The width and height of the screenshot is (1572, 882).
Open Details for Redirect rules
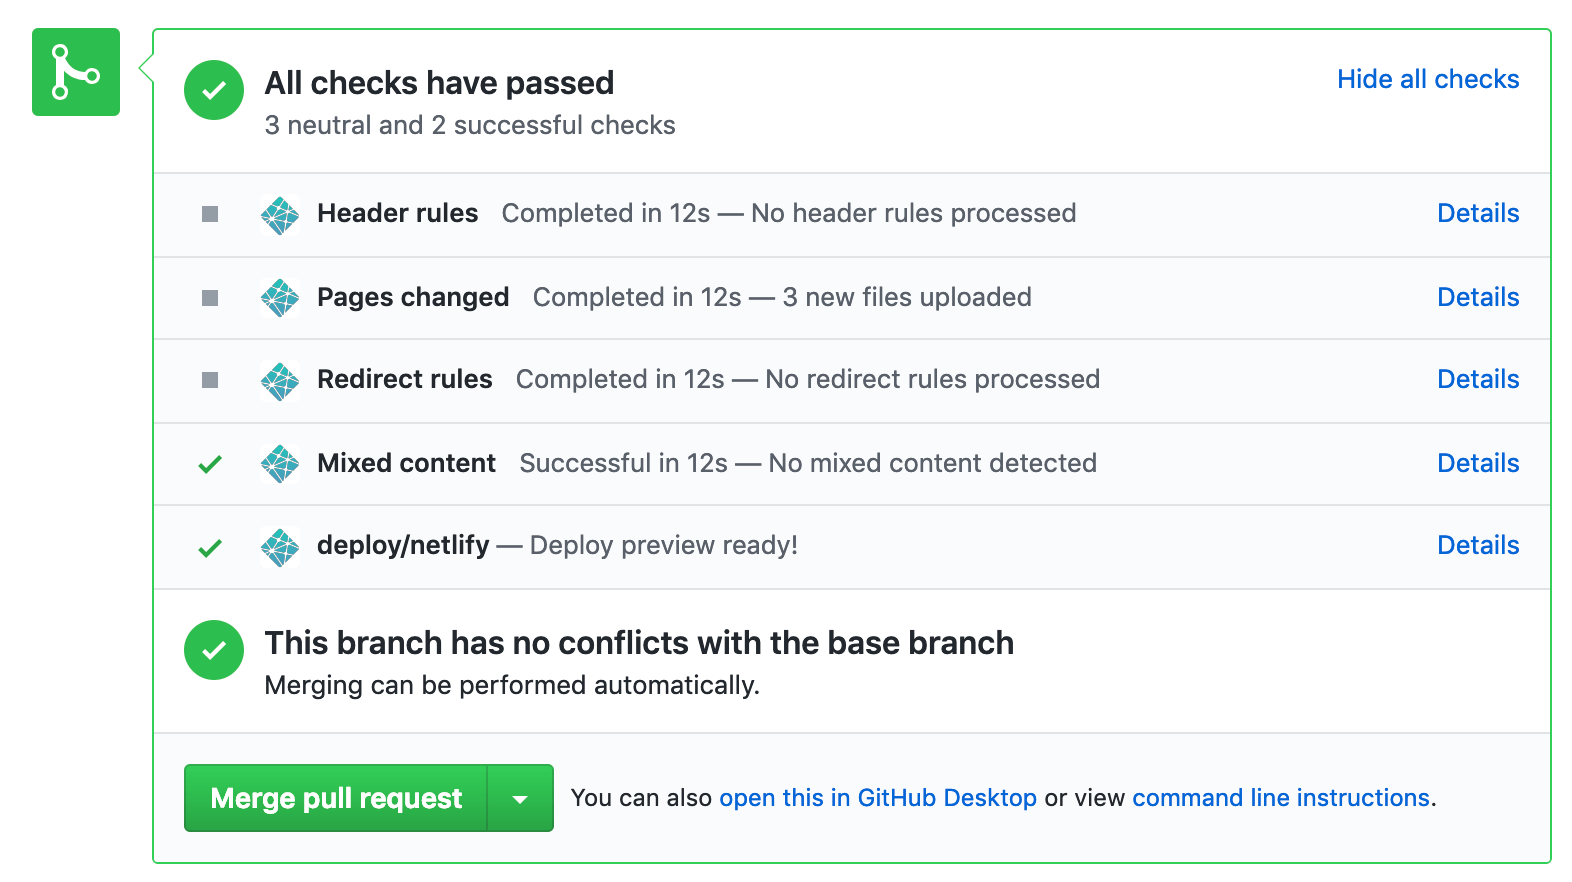(1478, 379)
